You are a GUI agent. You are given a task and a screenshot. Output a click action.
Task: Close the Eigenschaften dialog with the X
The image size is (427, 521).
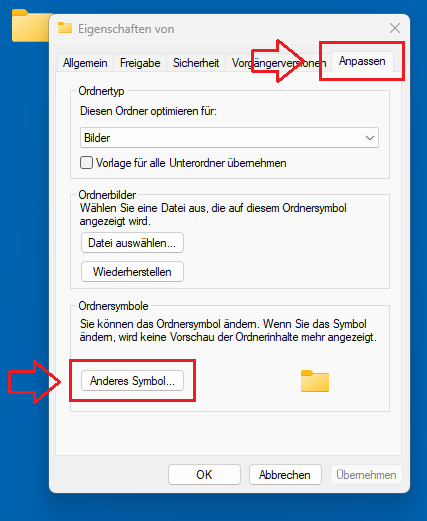tap(395, 28)
